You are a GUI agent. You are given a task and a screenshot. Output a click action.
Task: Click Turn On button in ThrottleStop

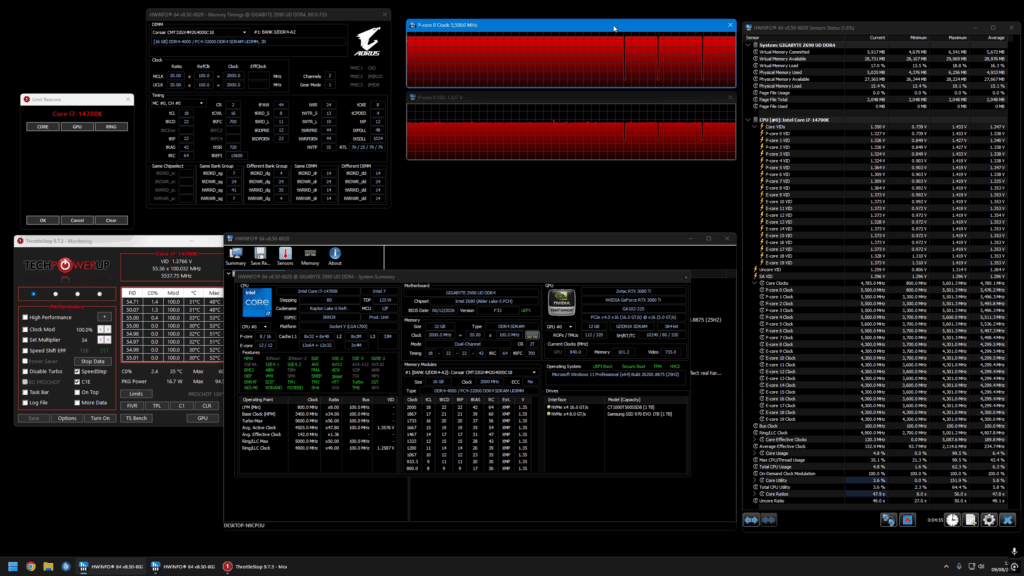tap(100, 418)
